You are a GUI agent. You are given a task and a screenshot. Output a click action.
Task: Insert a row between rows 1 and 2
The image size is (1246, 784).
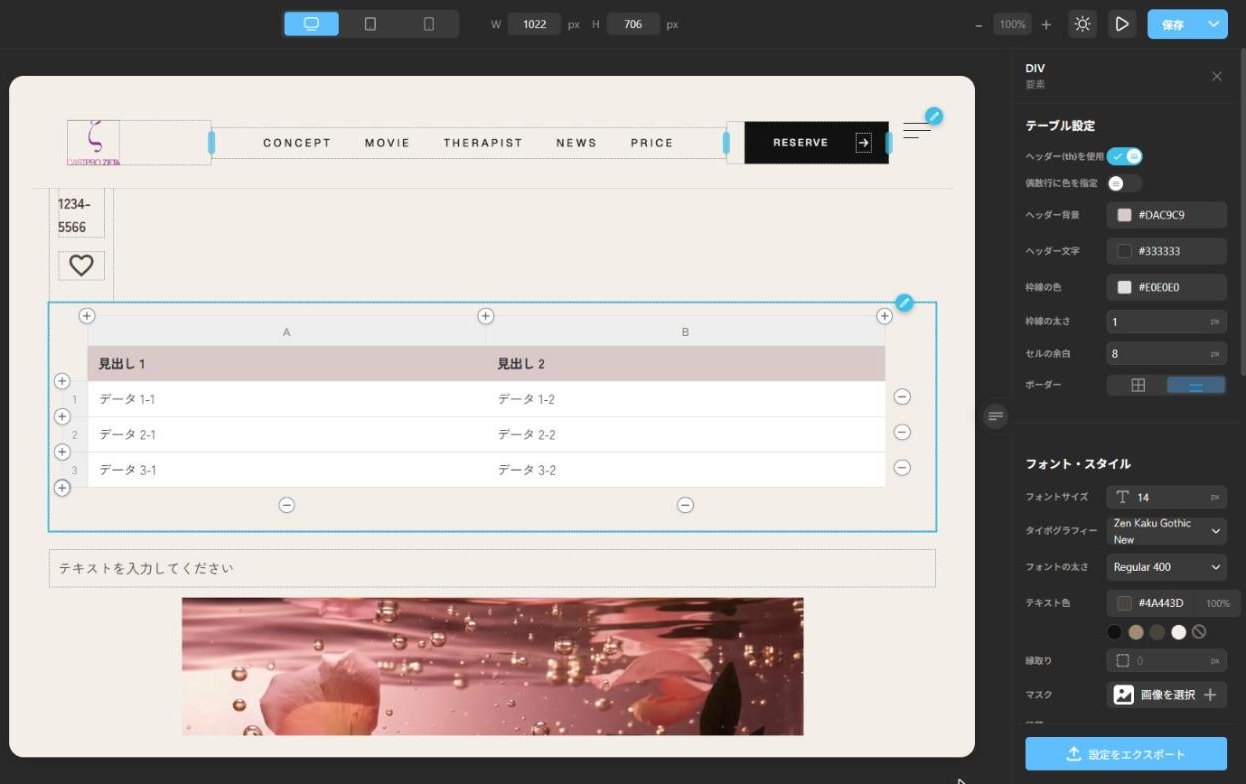[x=62, y=416]
